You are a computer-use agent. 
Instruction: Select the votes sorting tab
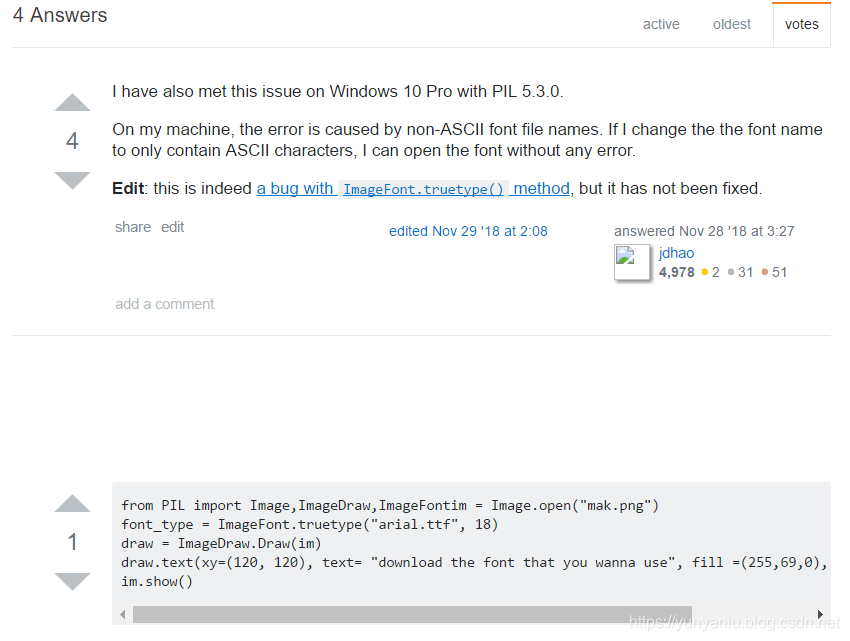[x=802, y=24]
